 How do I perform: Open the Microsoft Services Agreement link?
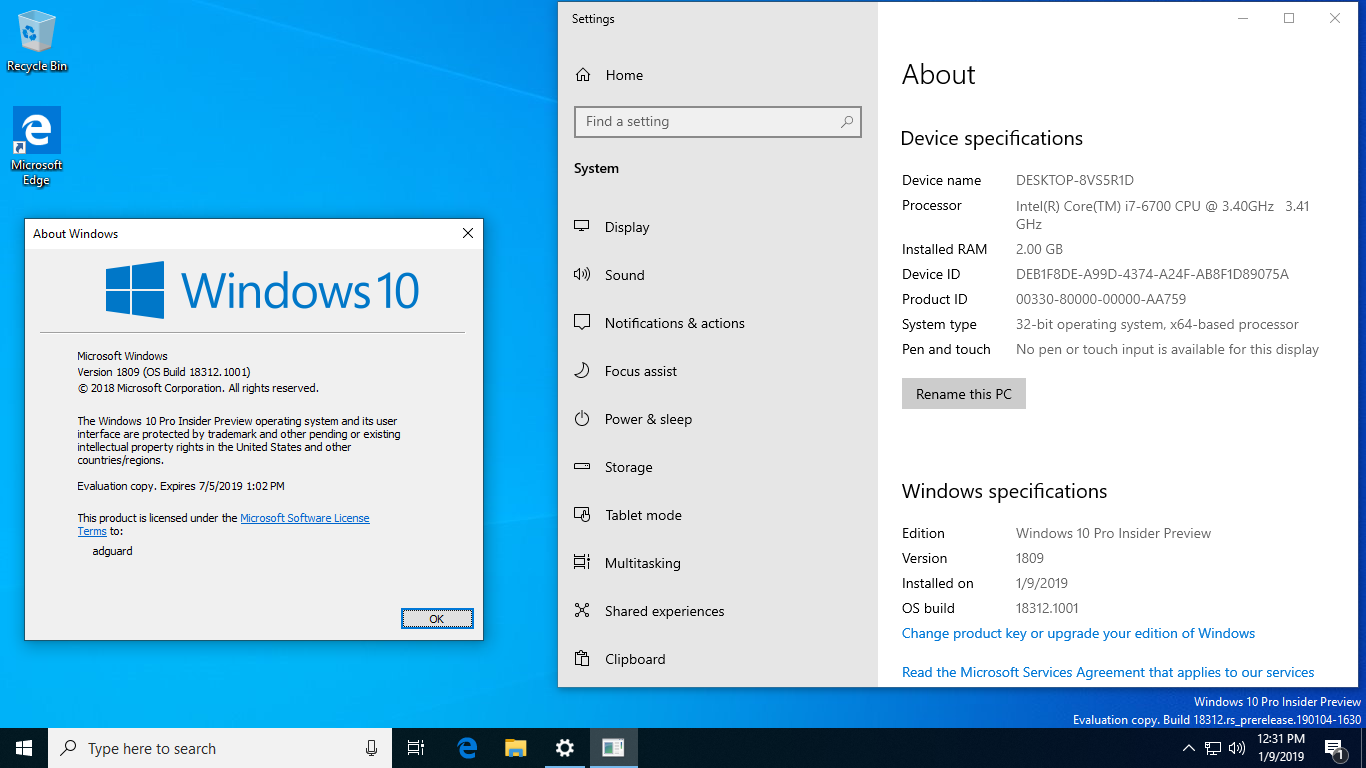click(x=1108, y=672)
